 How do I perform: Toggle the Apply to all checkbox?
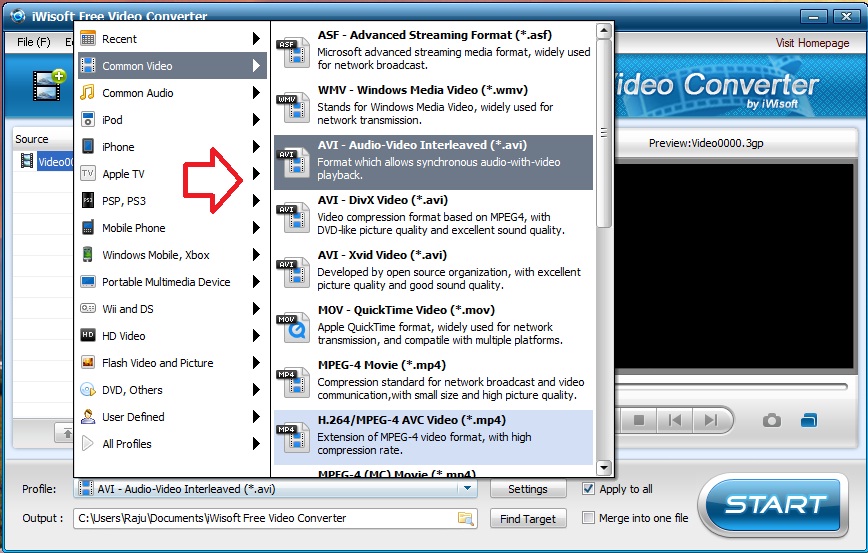click(x=588, y=489)
